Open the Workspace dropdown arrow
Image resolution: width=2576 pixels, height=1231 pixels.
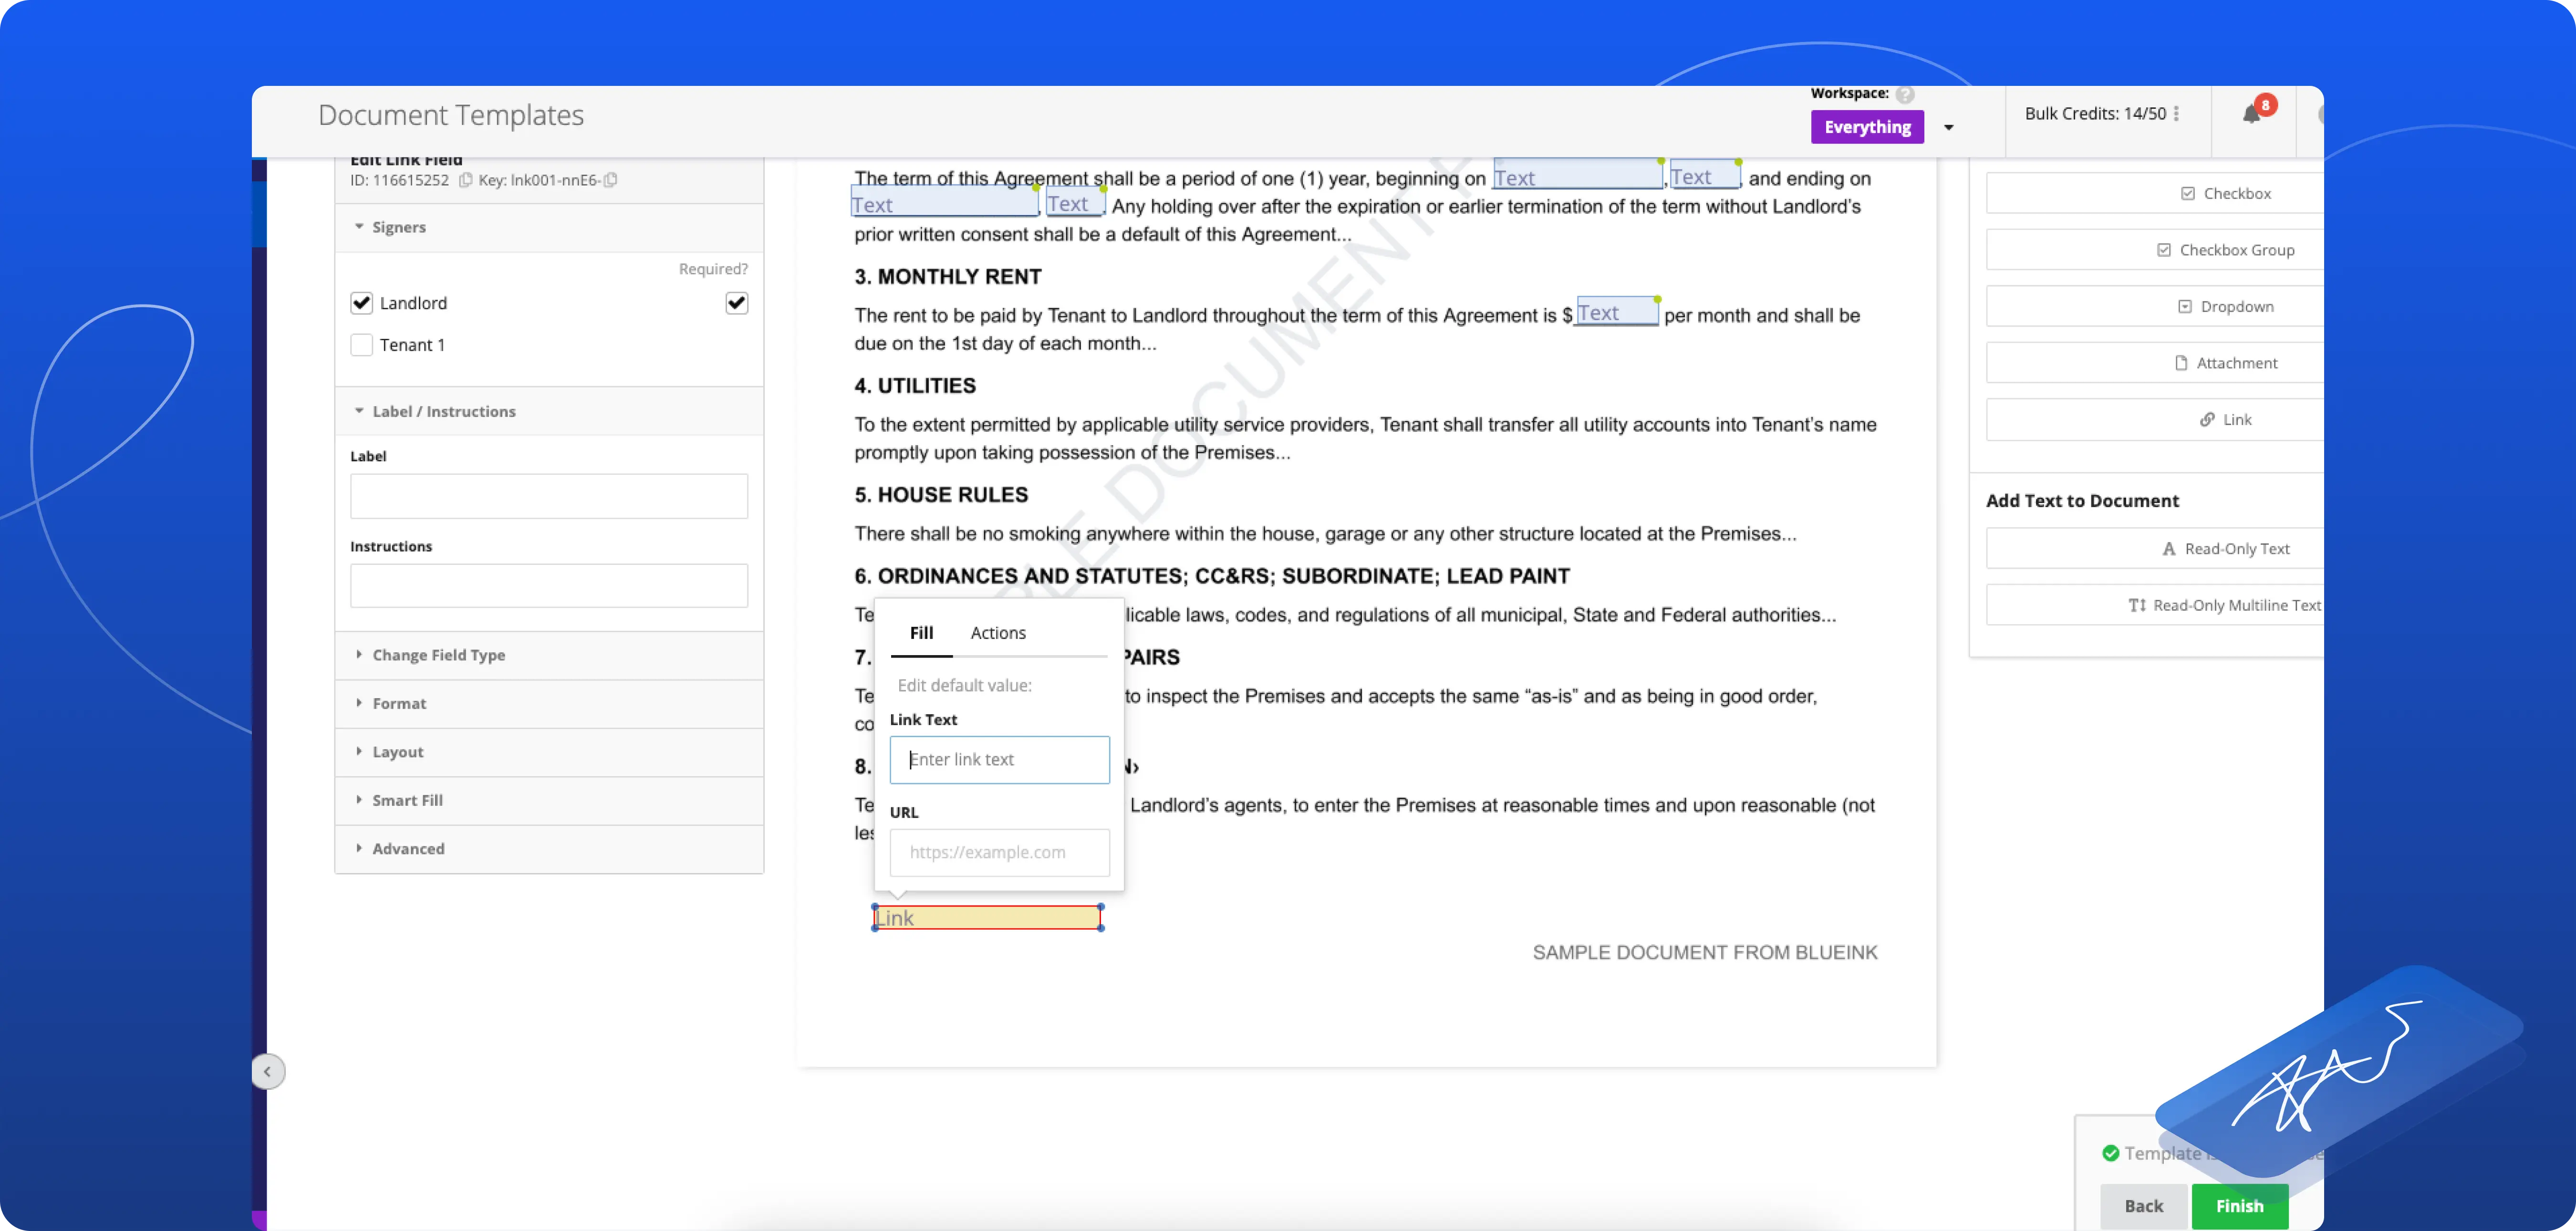[1948, 128]
